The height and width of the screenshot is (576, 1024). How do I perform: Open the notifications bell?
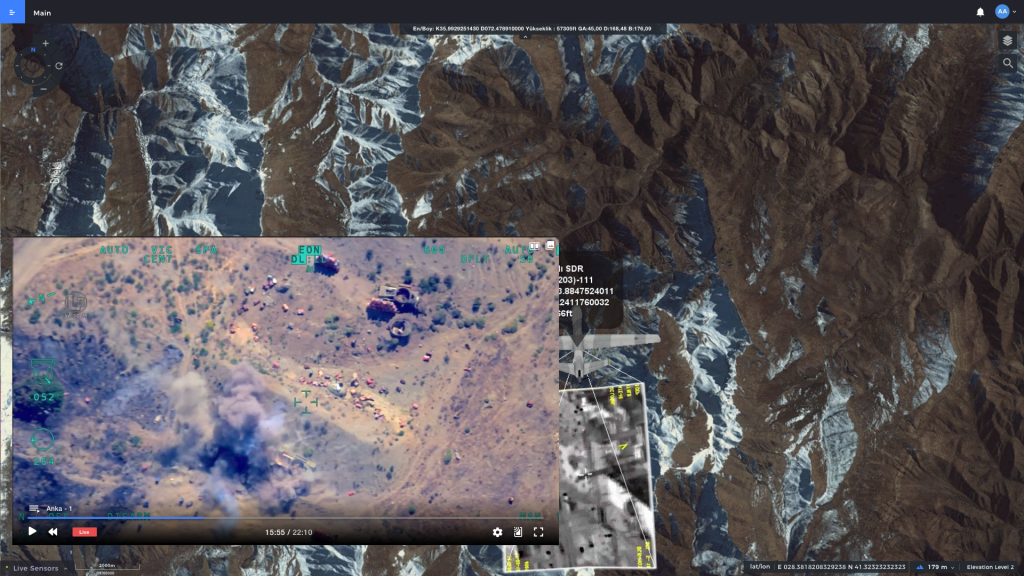[980, 12]
